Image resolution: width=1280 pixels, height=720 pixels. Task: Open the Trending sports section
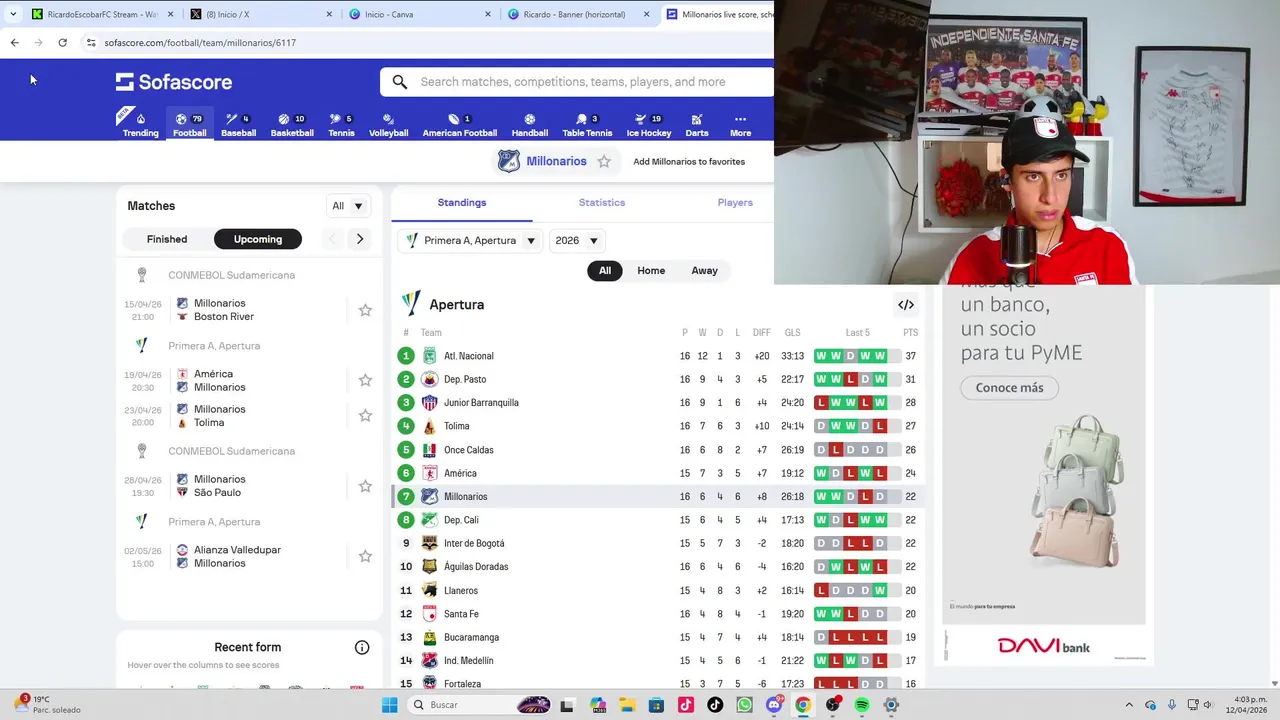point(140,125)
